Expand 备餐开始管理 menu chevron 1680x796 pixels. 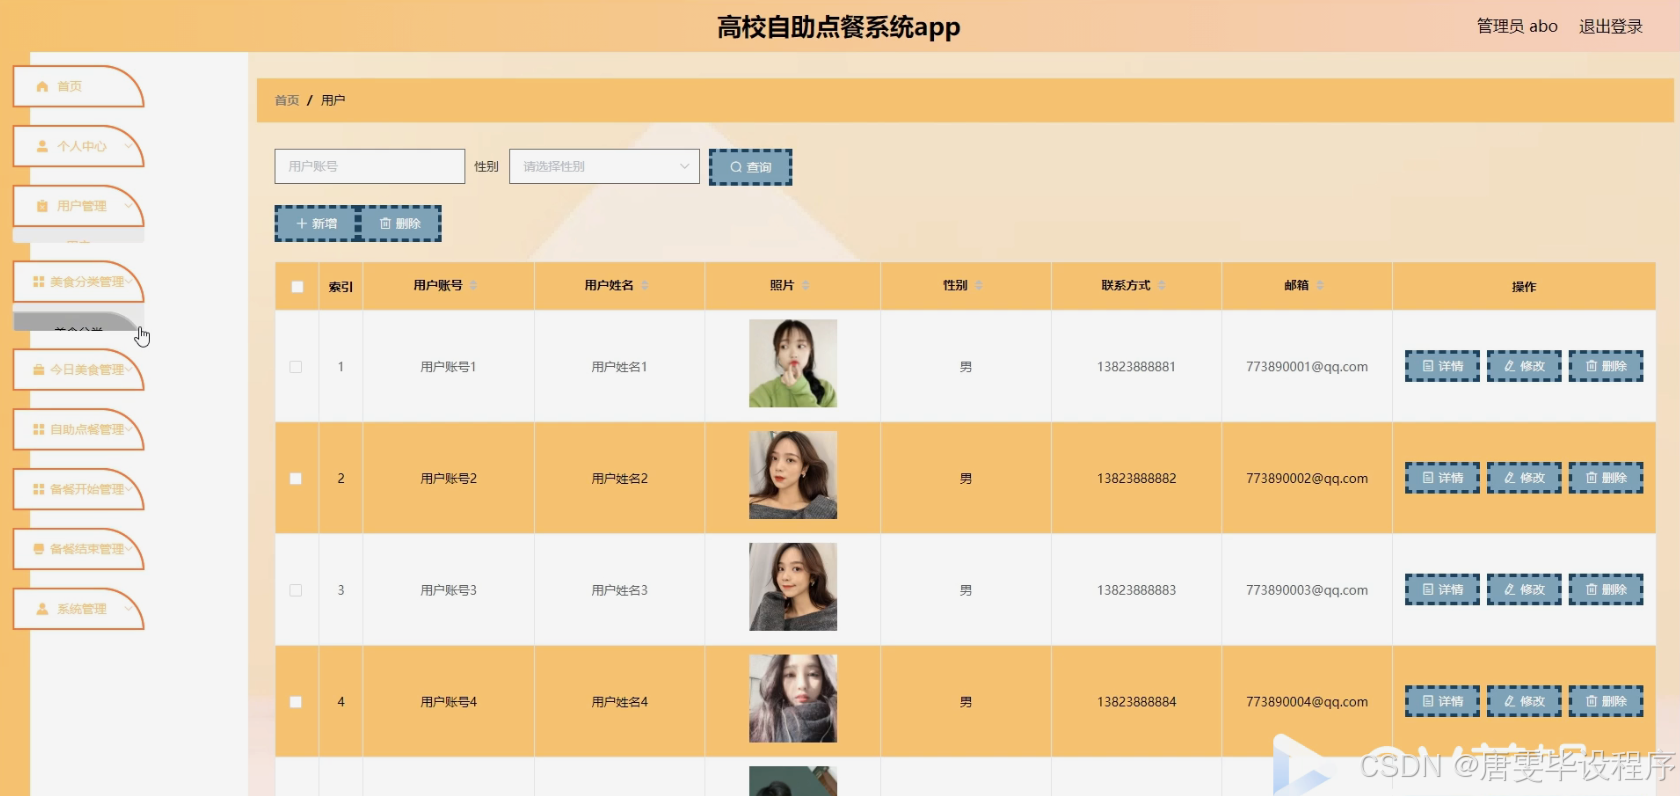129,489
